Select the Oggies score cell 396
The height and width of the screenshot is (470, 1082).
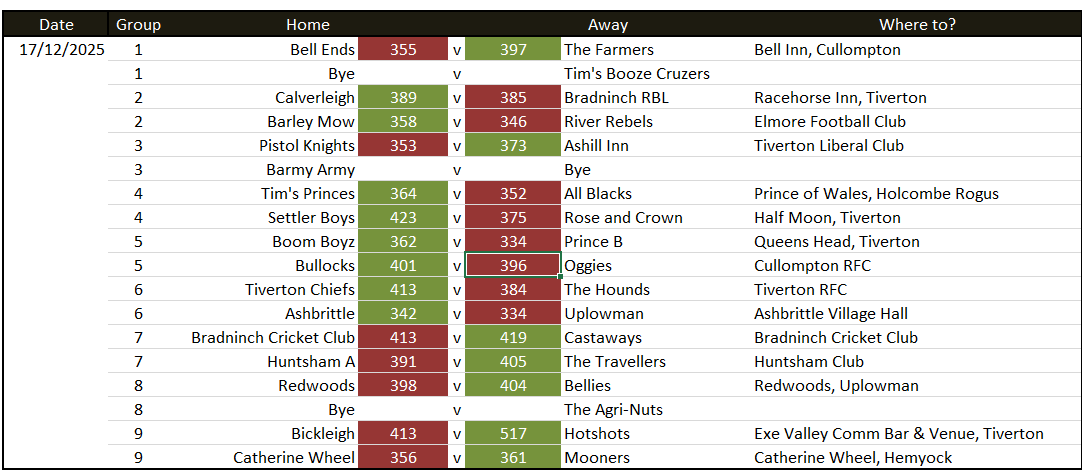[x=512, y=265]
